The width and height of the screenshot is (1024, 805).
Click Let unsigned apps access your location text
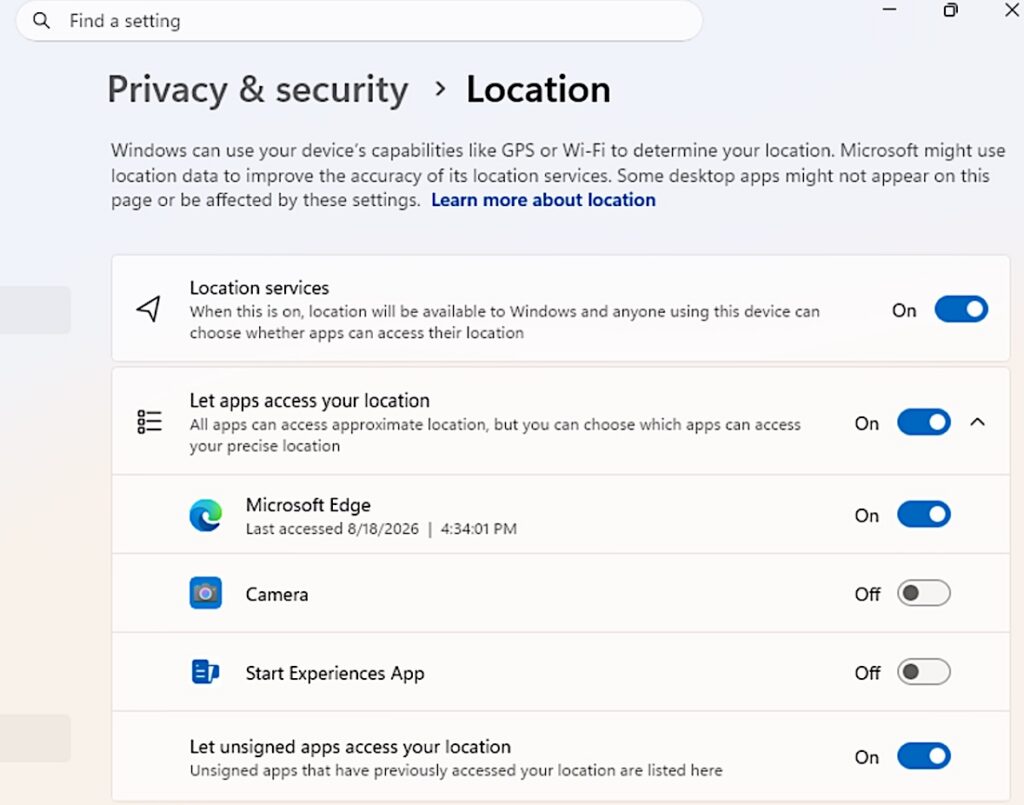[x=350, y=747]
